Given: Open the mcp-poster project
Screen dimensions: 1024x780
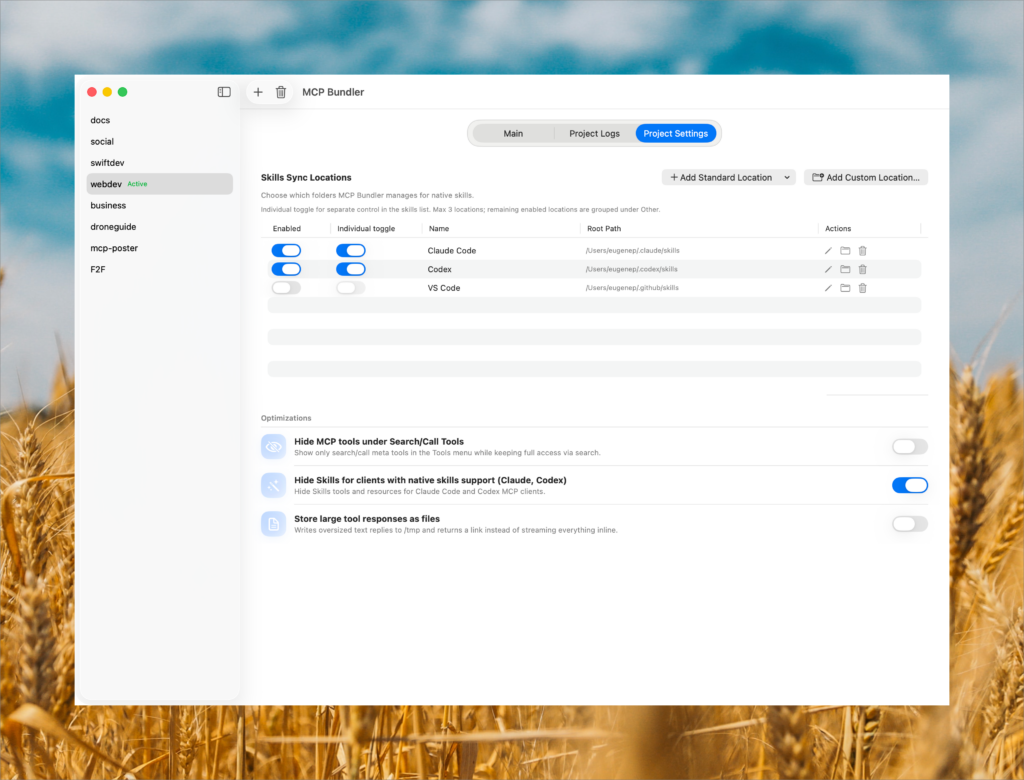Looking at the screenshot, I should pyautogui.click(x=114, y=248).
